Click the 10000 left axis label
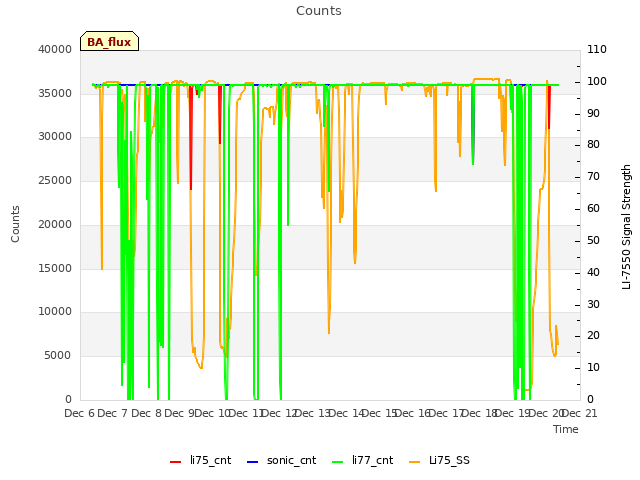 [x=55, y=311]
